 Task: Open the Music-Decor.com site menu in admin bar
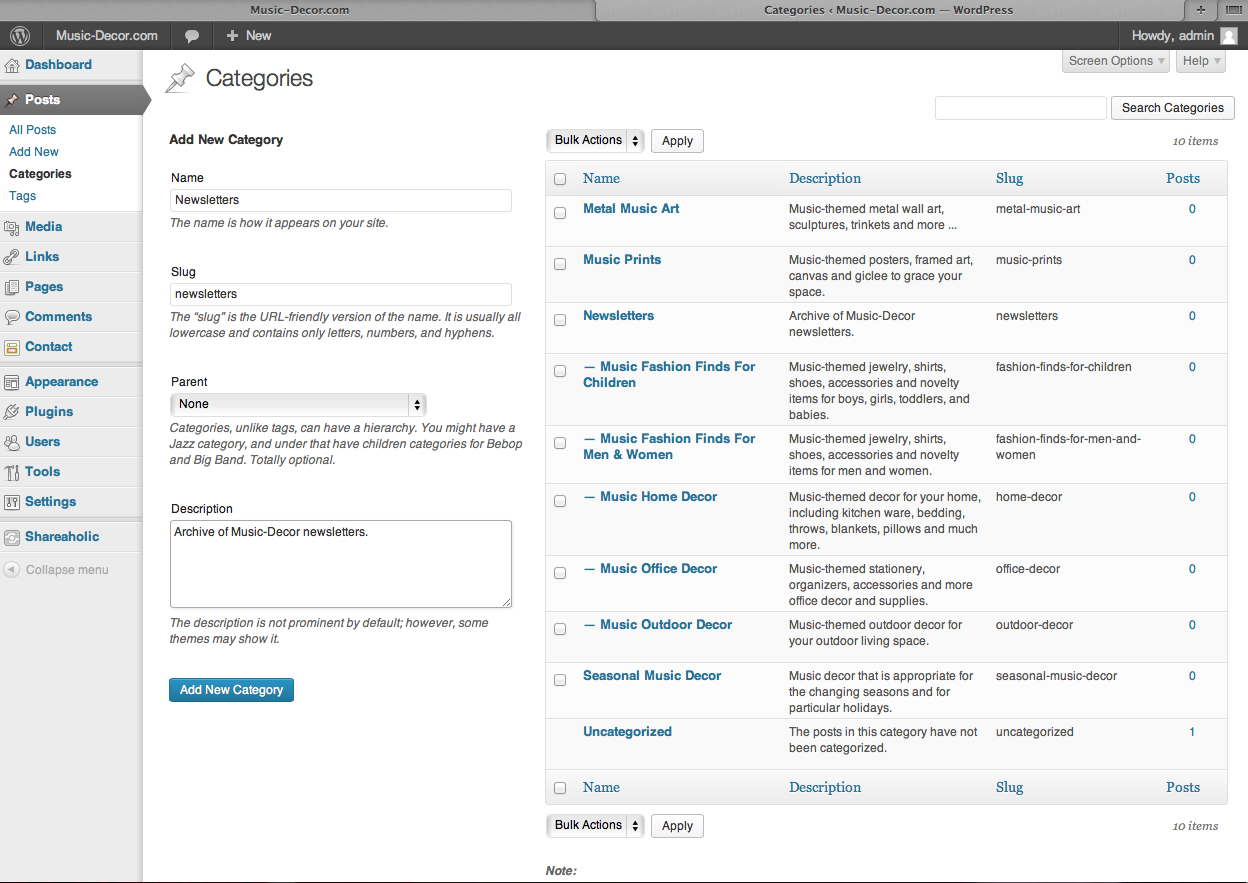tap(107, 35)
